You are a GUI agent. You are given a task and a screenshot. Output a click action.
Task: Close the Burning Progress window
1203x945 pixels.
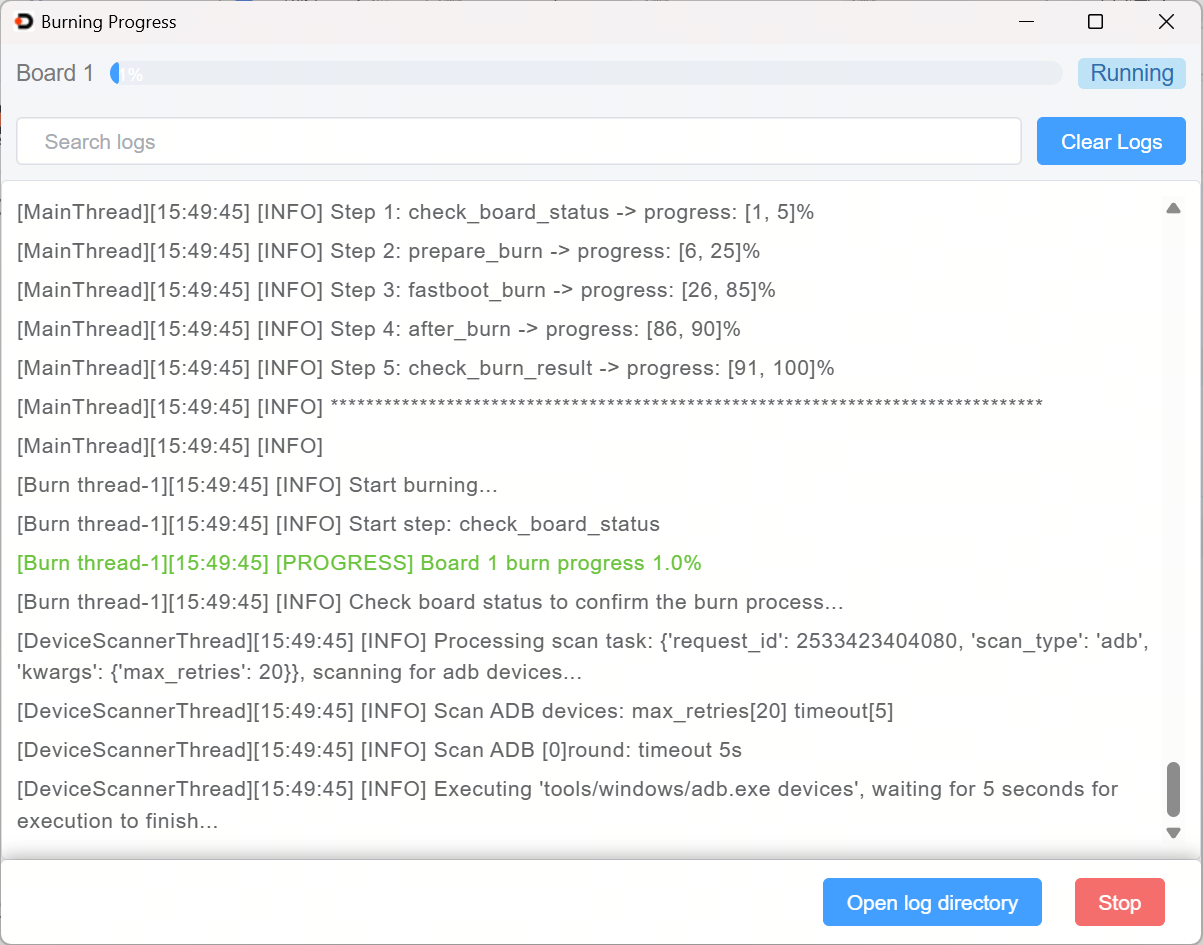pos(1166,22)
